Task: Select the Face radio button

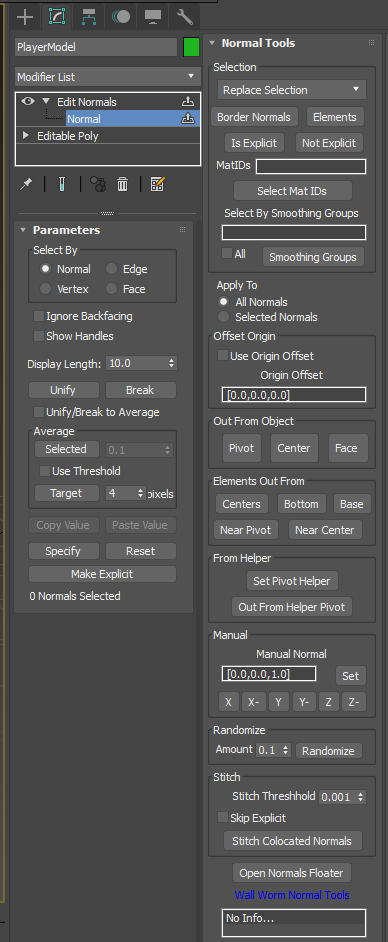Action: click(x=111, y=289)
